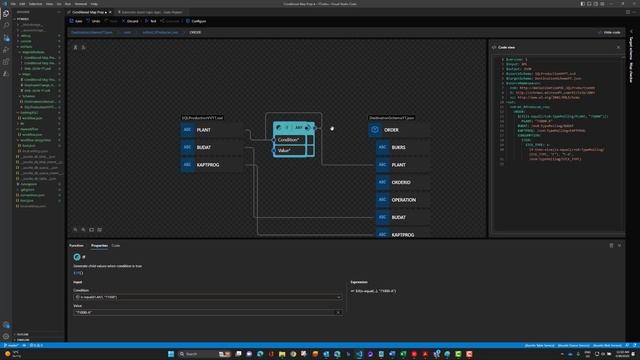Click zoom in icon on canvas controls
The width and height of the screenshot is (640, 360).
[83, 230]
